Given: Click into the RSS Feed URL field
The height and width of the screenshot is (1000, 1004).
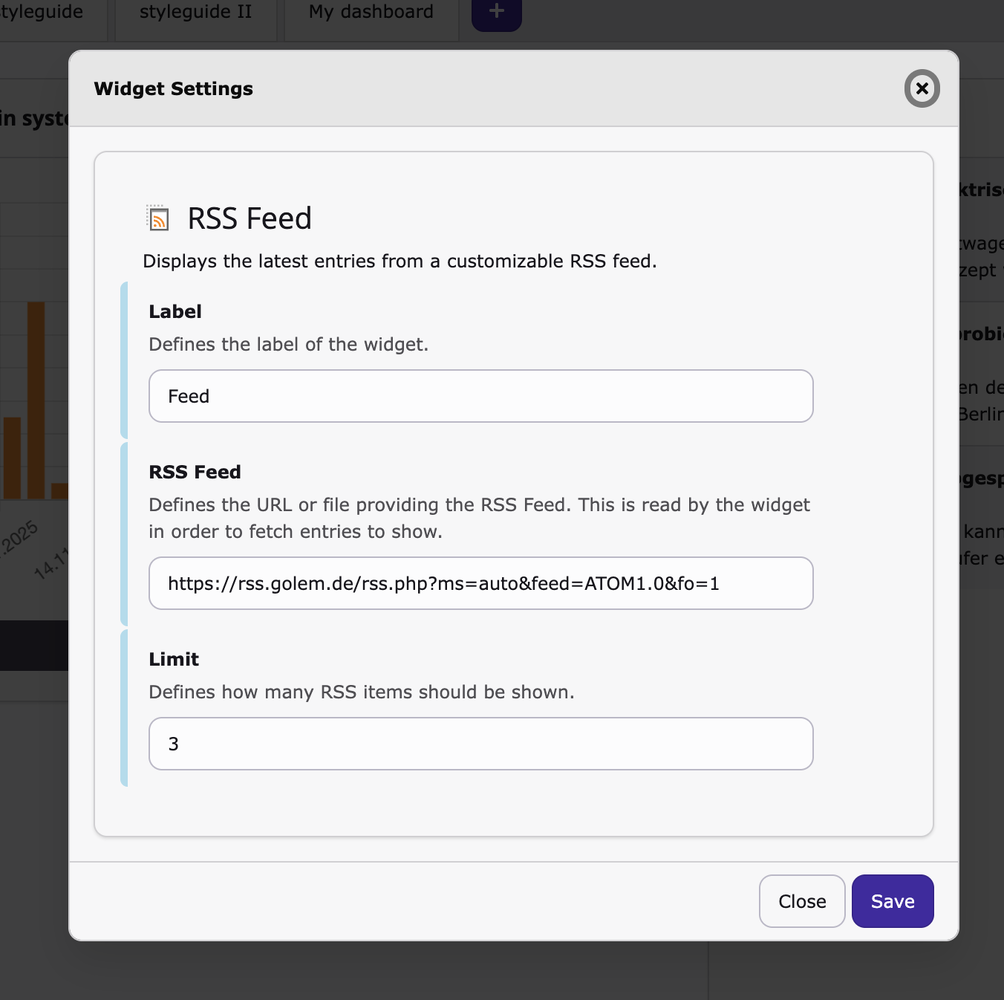Looking at the screenshot, I should click(x=480, y=583).
